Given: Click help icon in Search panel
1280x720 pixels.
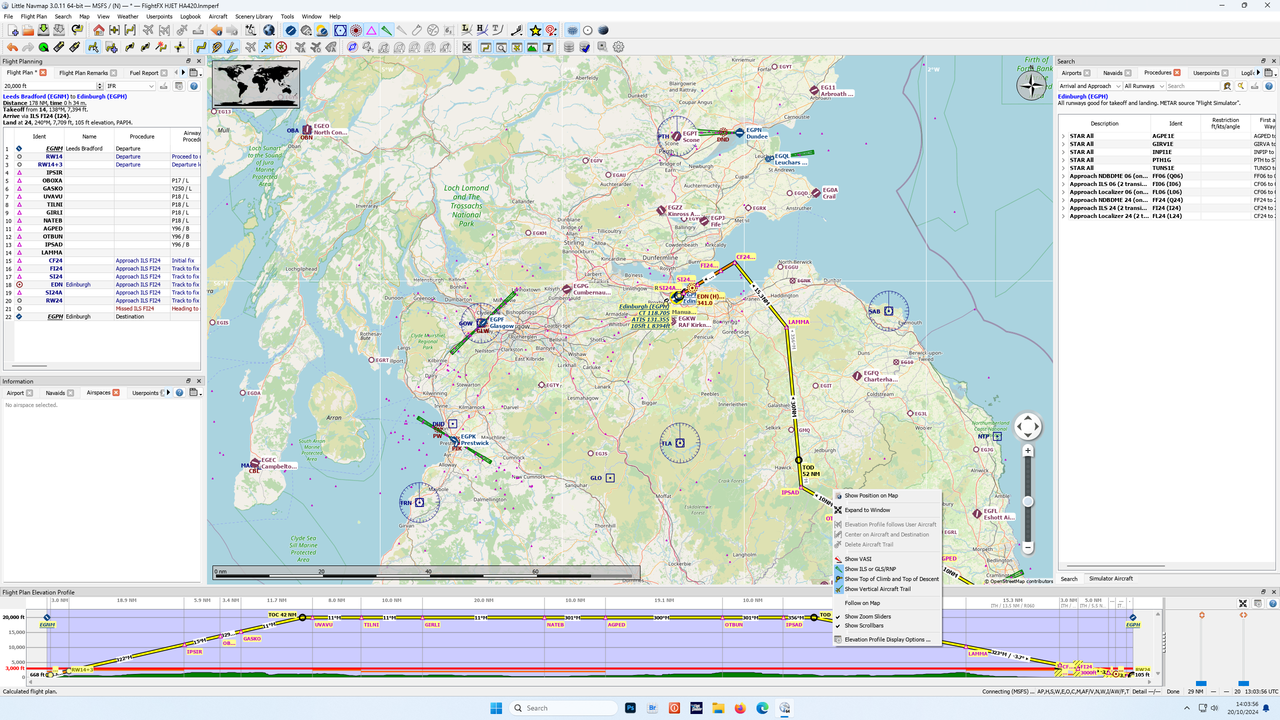Looking at the screenshot, I should pyautogui.click(x=1268, y=86).
